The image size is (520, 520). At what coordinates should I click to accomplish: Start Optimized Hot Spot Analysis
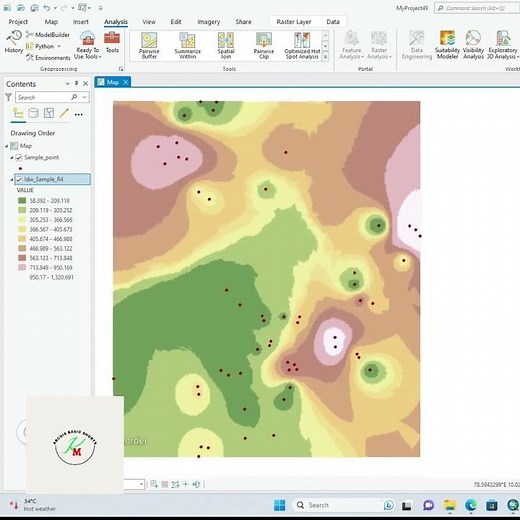click(x=302, y=46)
